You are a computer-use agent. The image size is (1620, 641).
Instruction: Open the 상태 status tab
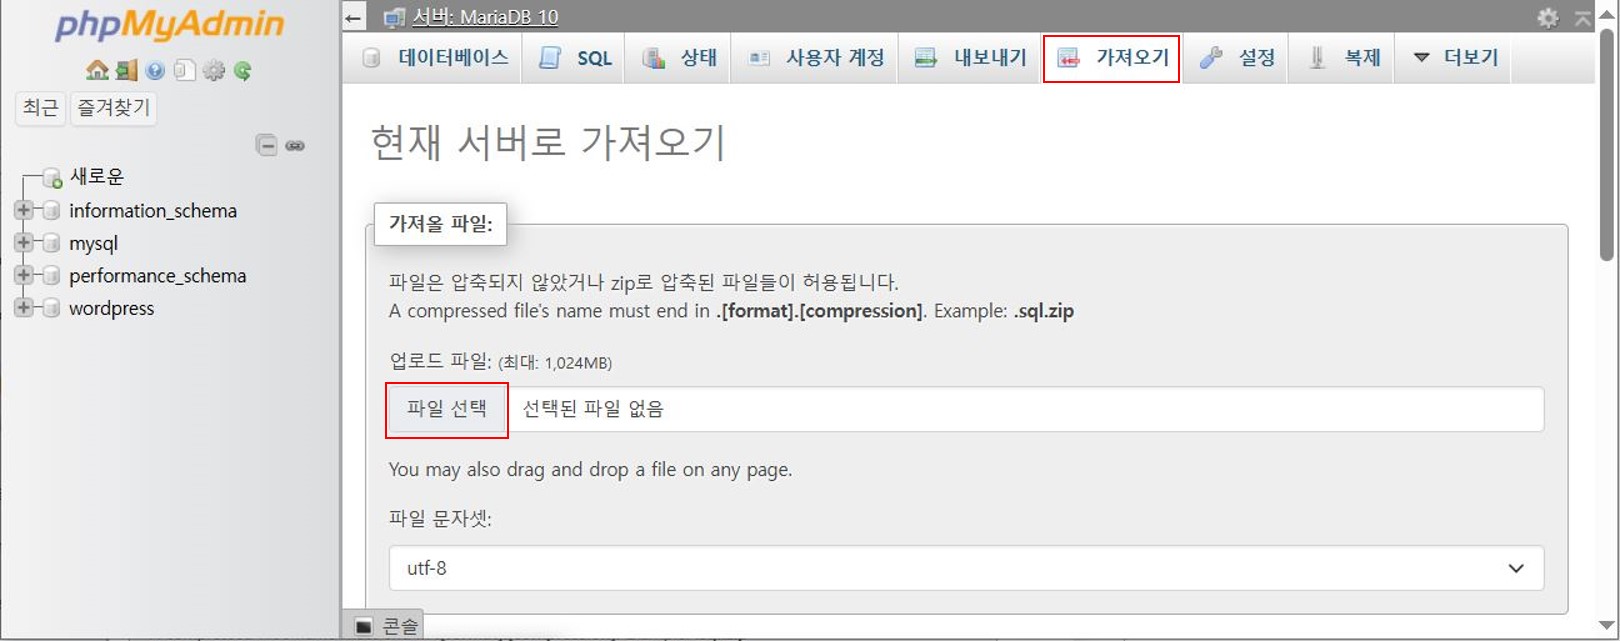coord(679,58)
